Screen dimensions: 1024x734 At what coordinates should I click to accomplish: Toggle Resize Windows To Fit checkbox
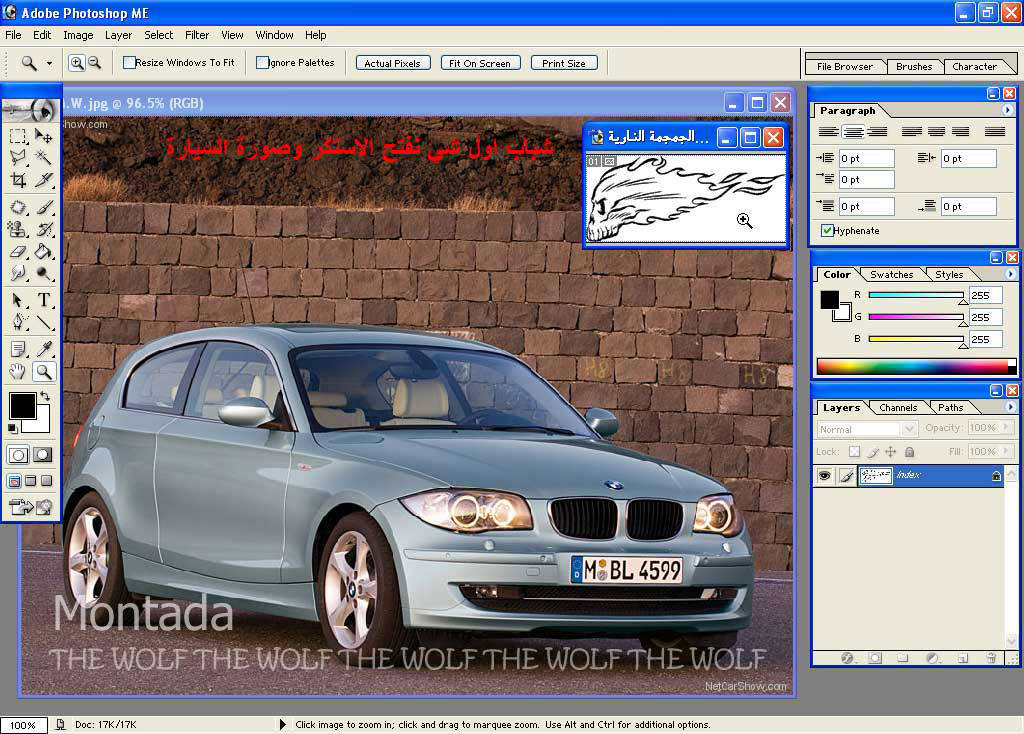[129, 63]
